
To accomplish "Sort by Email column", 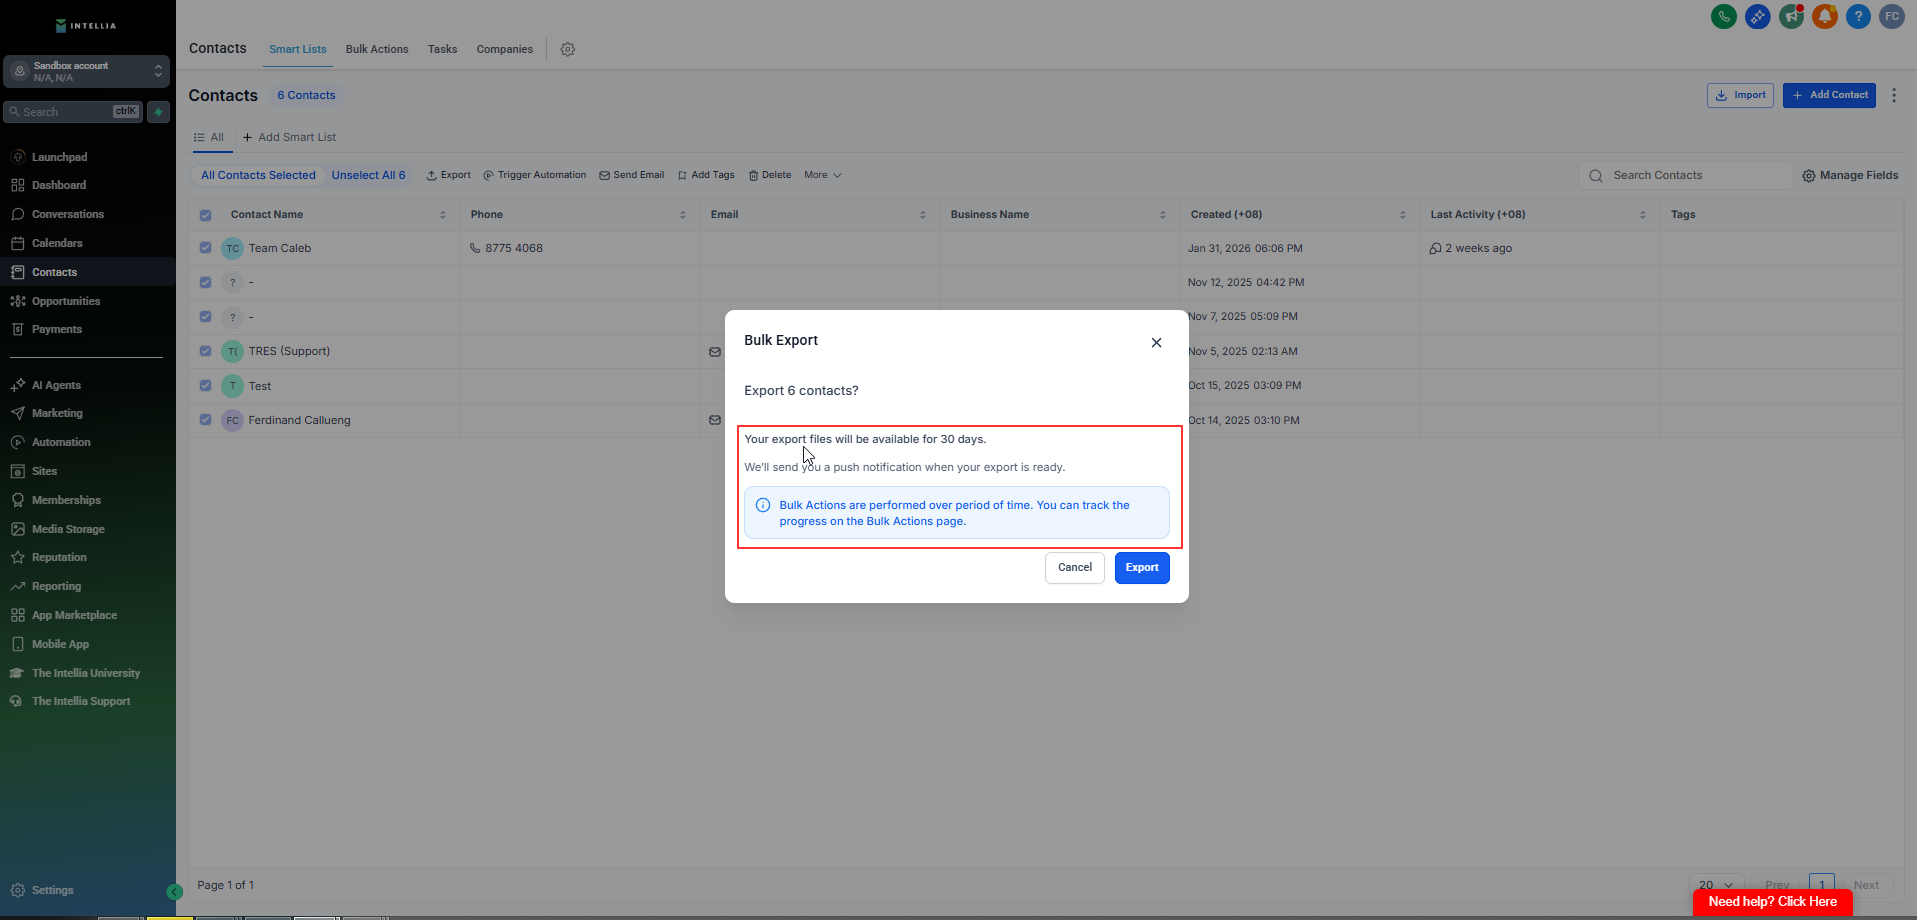I will pos(923,215).
